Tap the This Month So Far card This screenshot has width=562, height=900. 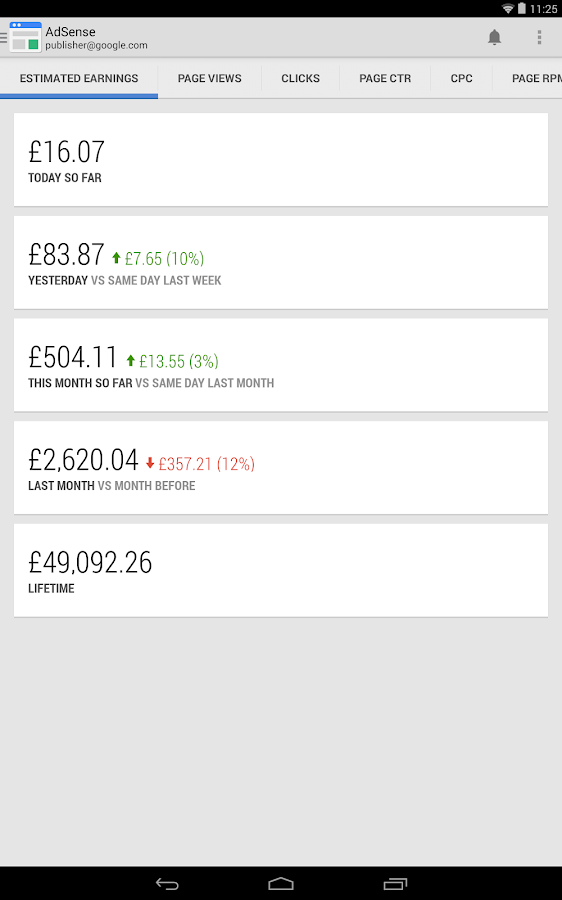pyautogui.click(x=281, y=365)
